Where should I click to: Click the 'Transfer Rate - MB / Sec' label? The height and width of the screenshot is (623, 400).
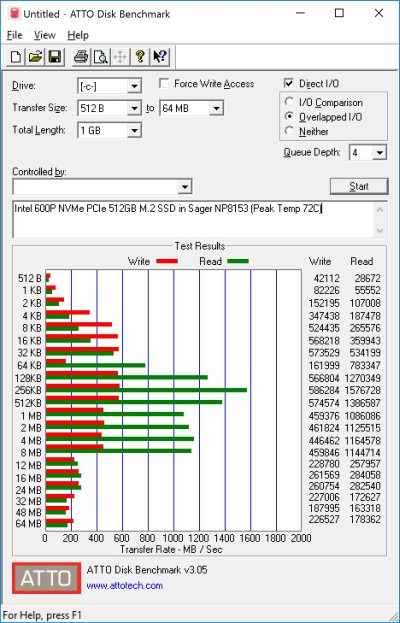point(171,549)
